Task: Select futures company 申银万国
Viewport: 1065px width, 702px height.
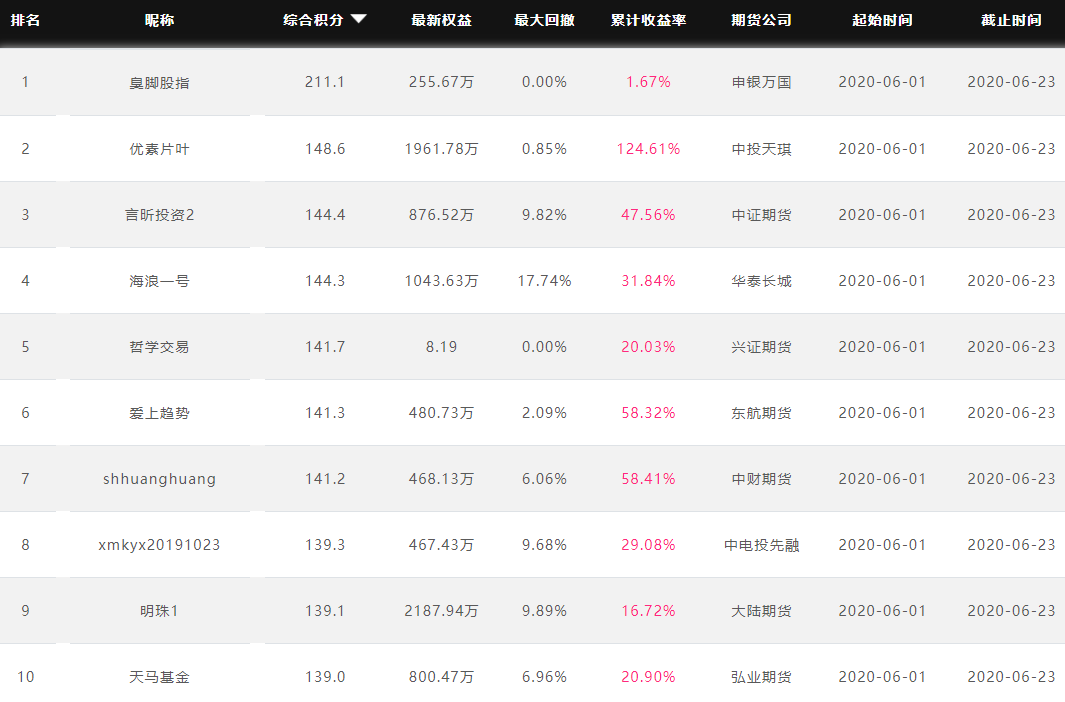Action: point(761,82)
